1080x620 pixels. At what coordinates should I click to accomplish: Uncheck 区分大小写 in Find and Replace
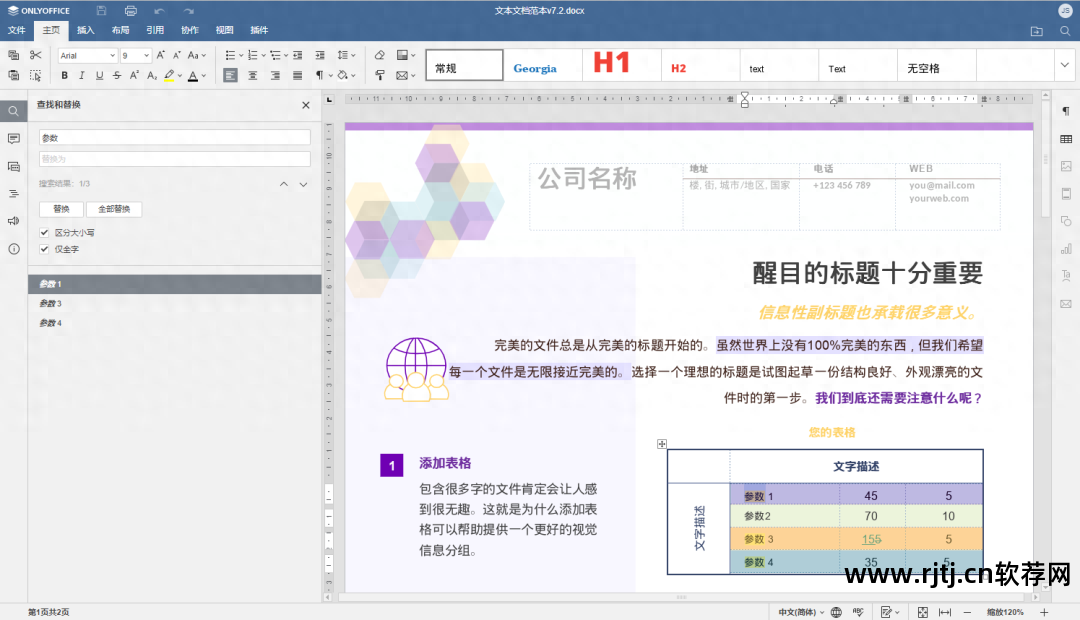point(43,233)
